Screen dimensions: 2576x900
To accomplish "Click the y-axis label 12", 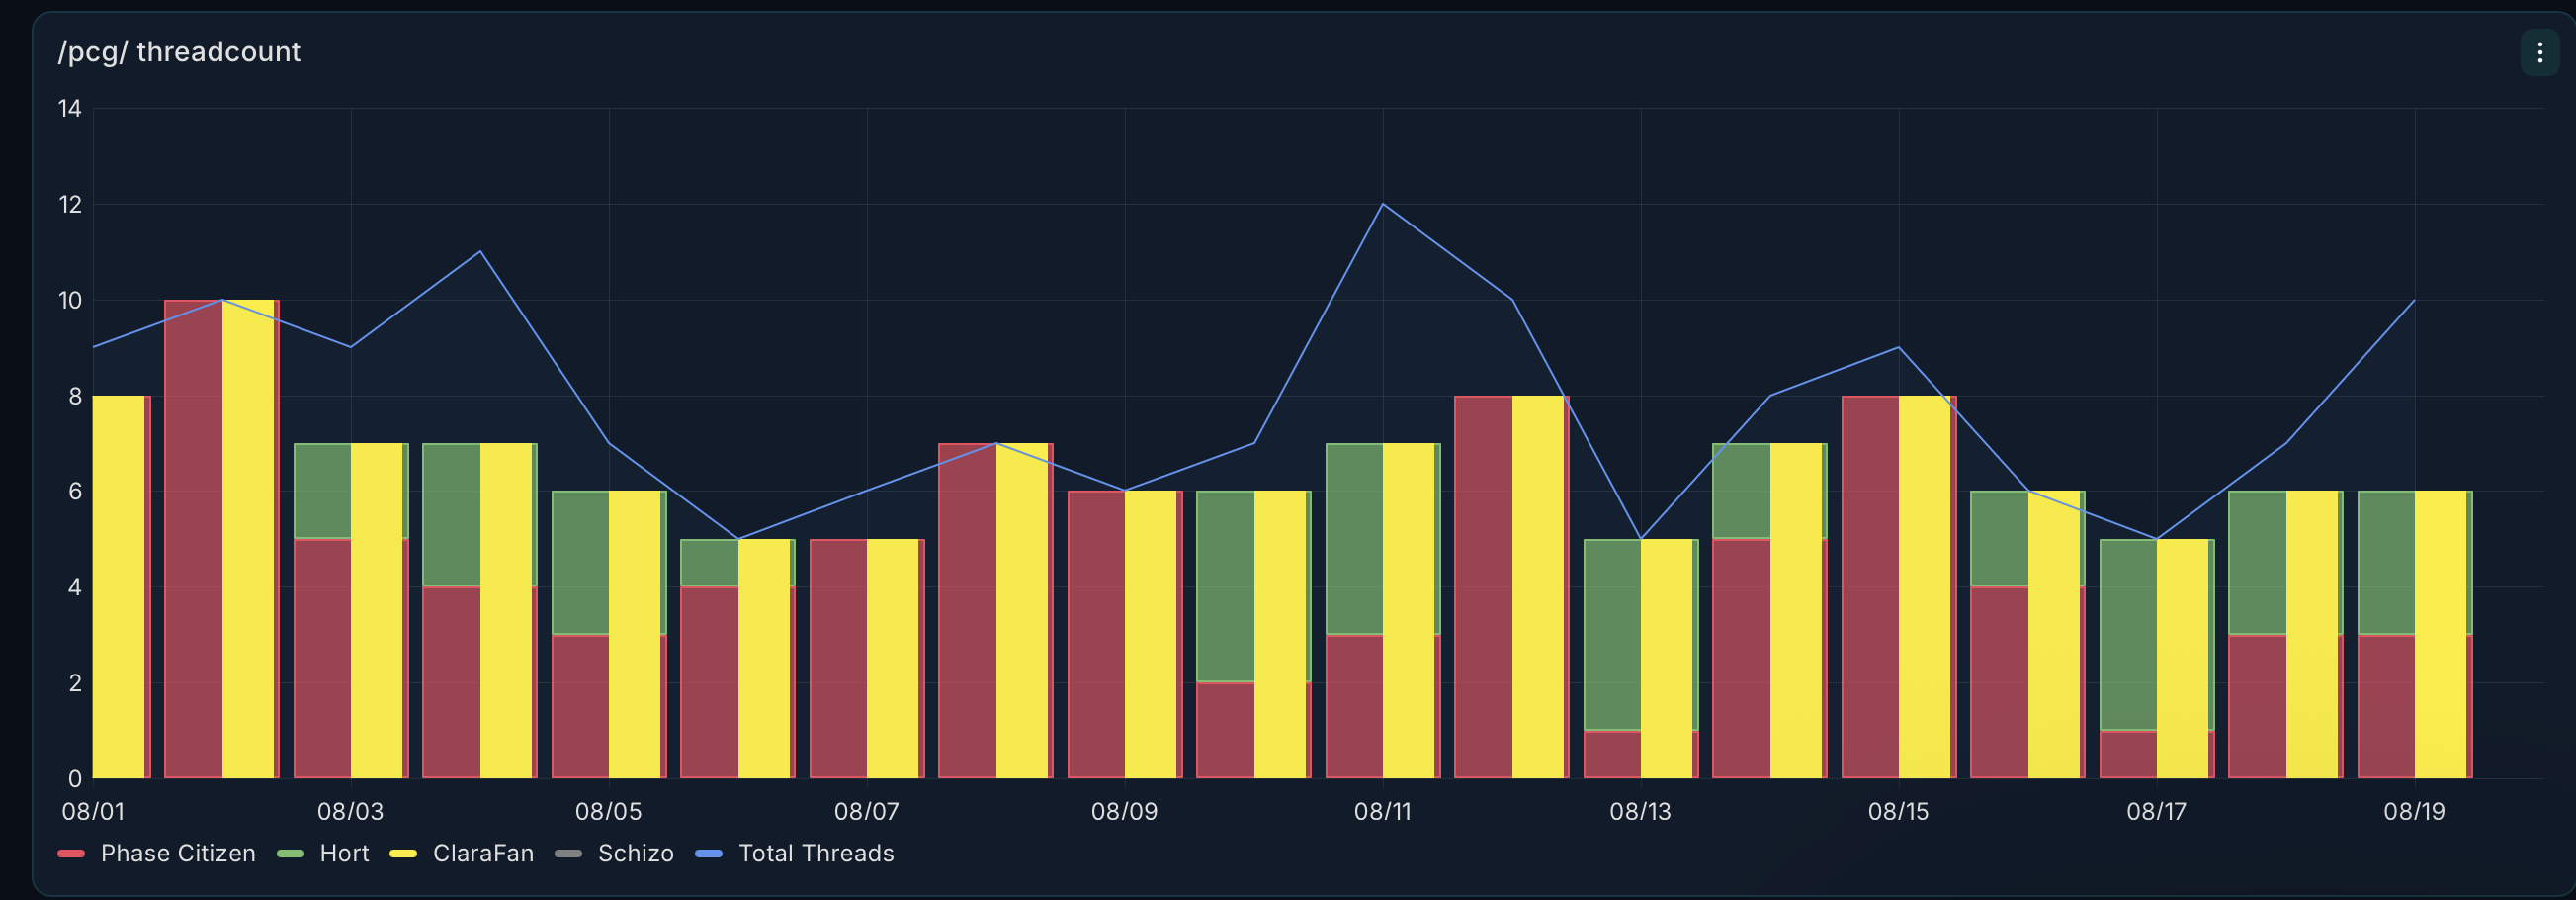I will tap(70, 204).
